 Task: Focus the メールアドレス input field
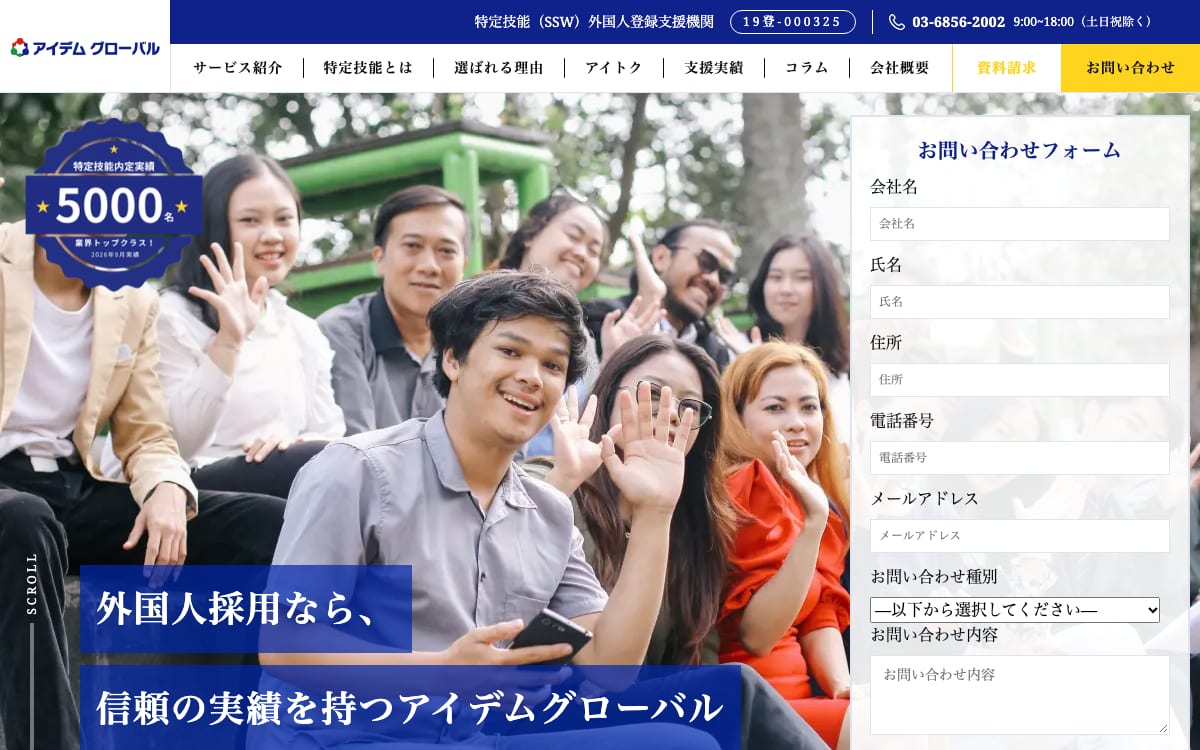(1020, 536)
